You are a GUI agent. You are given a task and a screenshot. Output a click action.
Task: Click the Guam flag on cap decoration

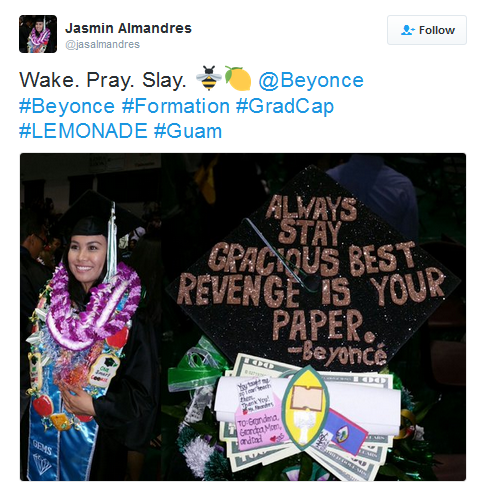tap(345, 432)
